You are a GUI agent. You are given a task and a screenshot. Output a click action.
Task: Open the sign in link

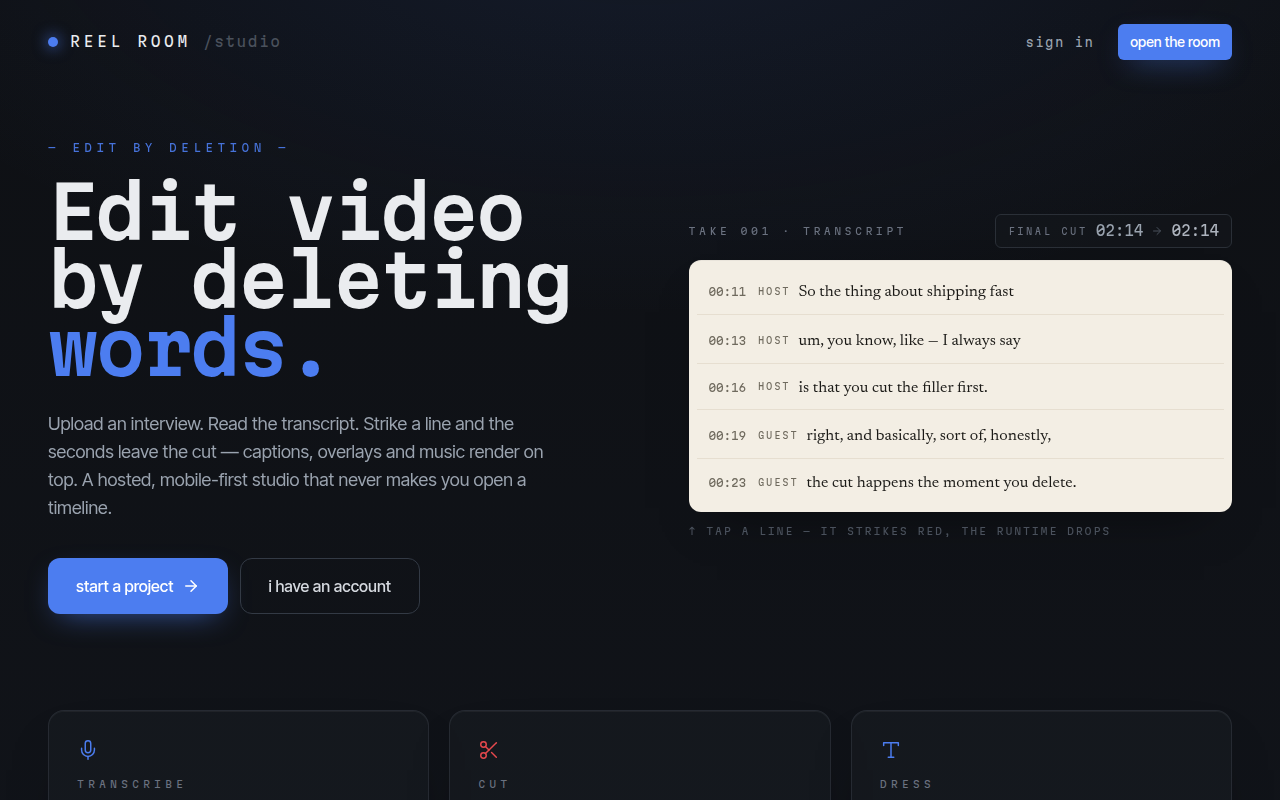point(1059,42)
